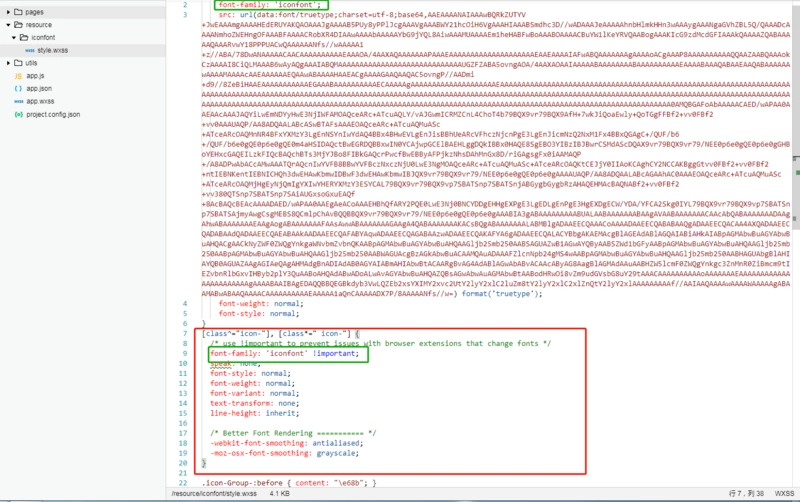Viewport: 800px width, 502px height.
Task: Click font-weight: normal on line 4
Action: (261, 304)
